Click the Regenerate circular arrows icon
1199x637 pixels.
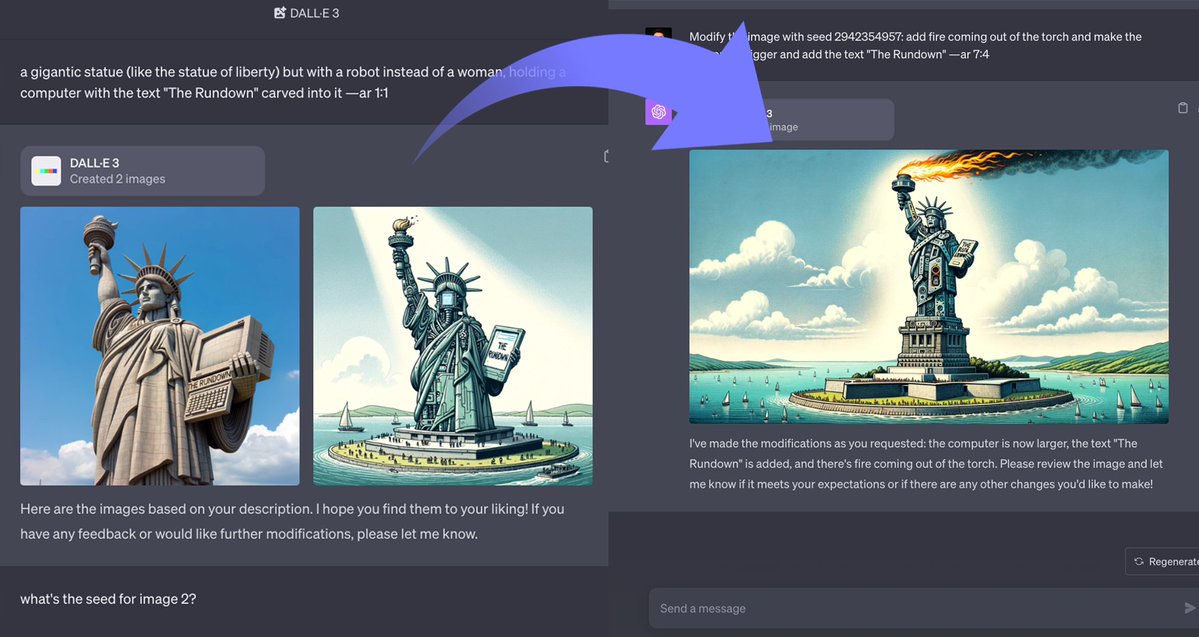point(1139,561)
